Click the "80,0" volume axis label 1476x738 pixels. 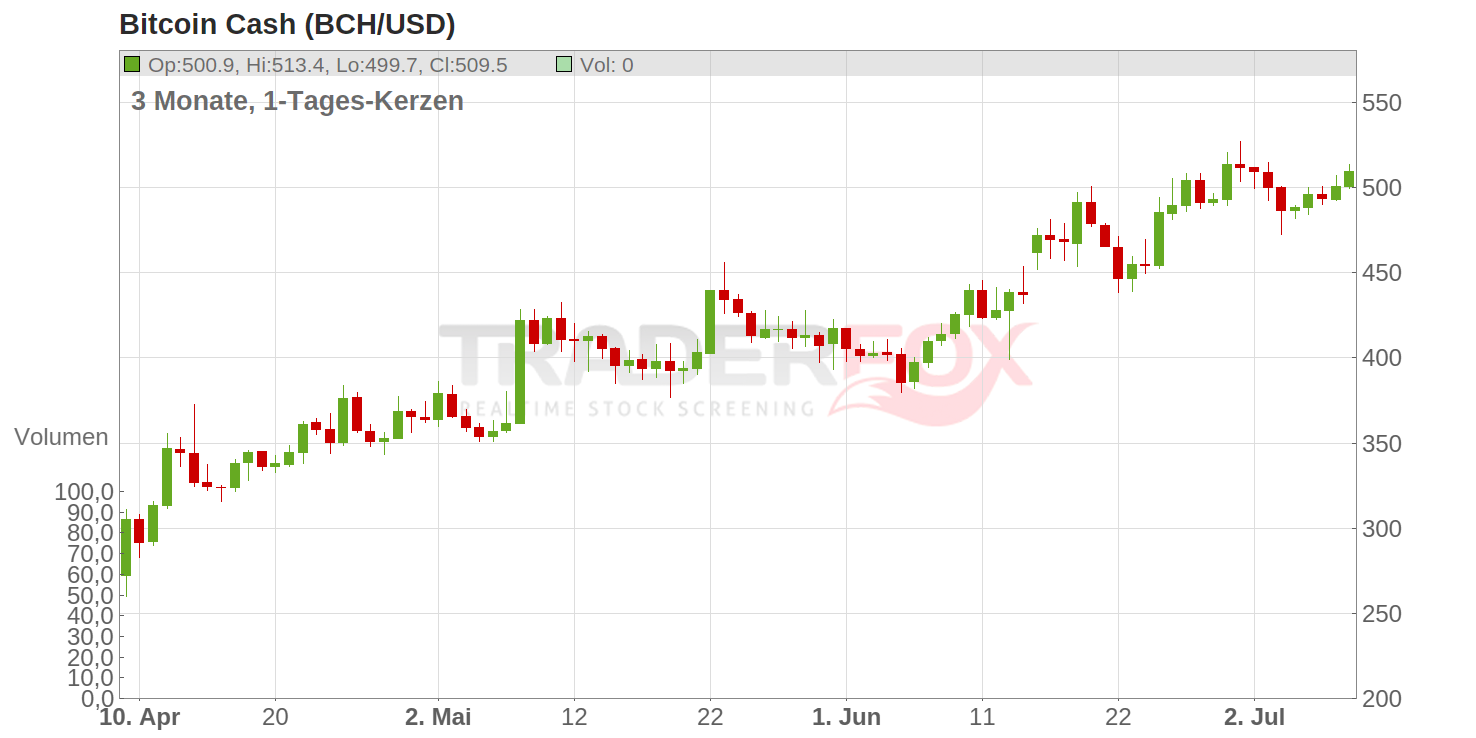coord(89,534)
